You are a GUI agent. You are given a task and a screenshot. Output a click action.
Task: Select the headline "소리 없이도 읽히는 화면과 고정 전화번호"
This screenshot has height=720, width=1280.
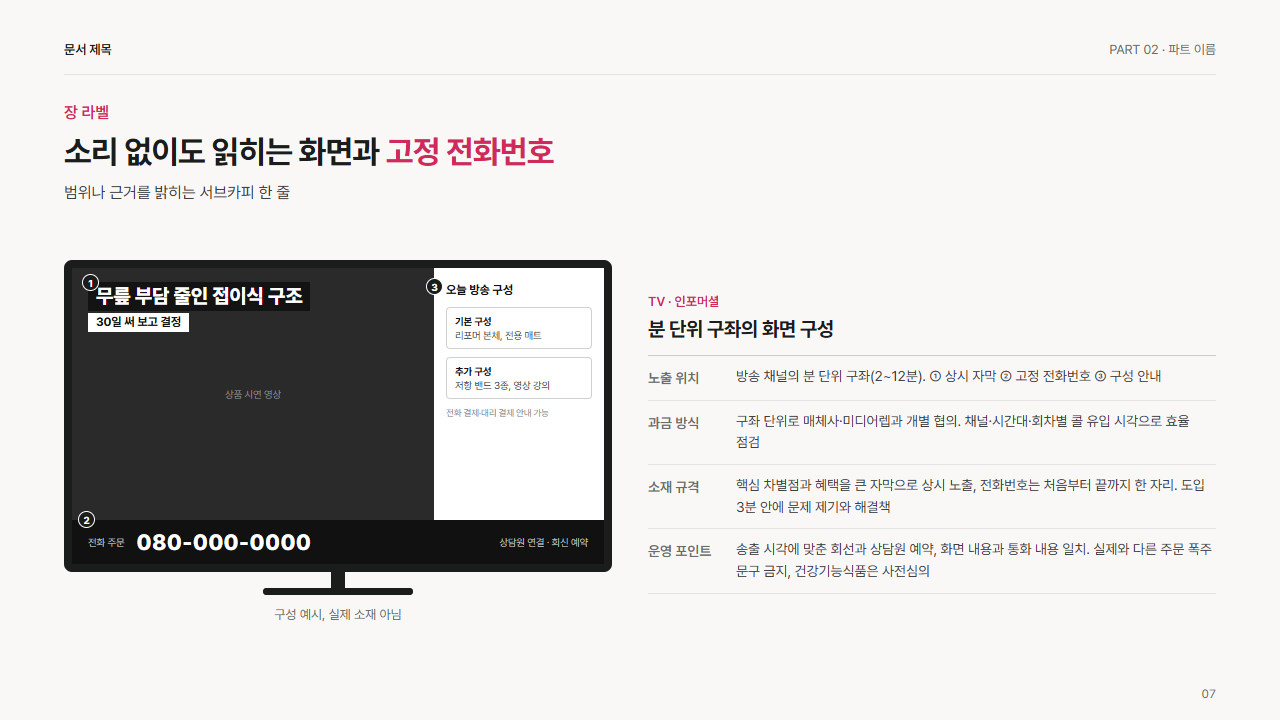[x=309, y=152]
